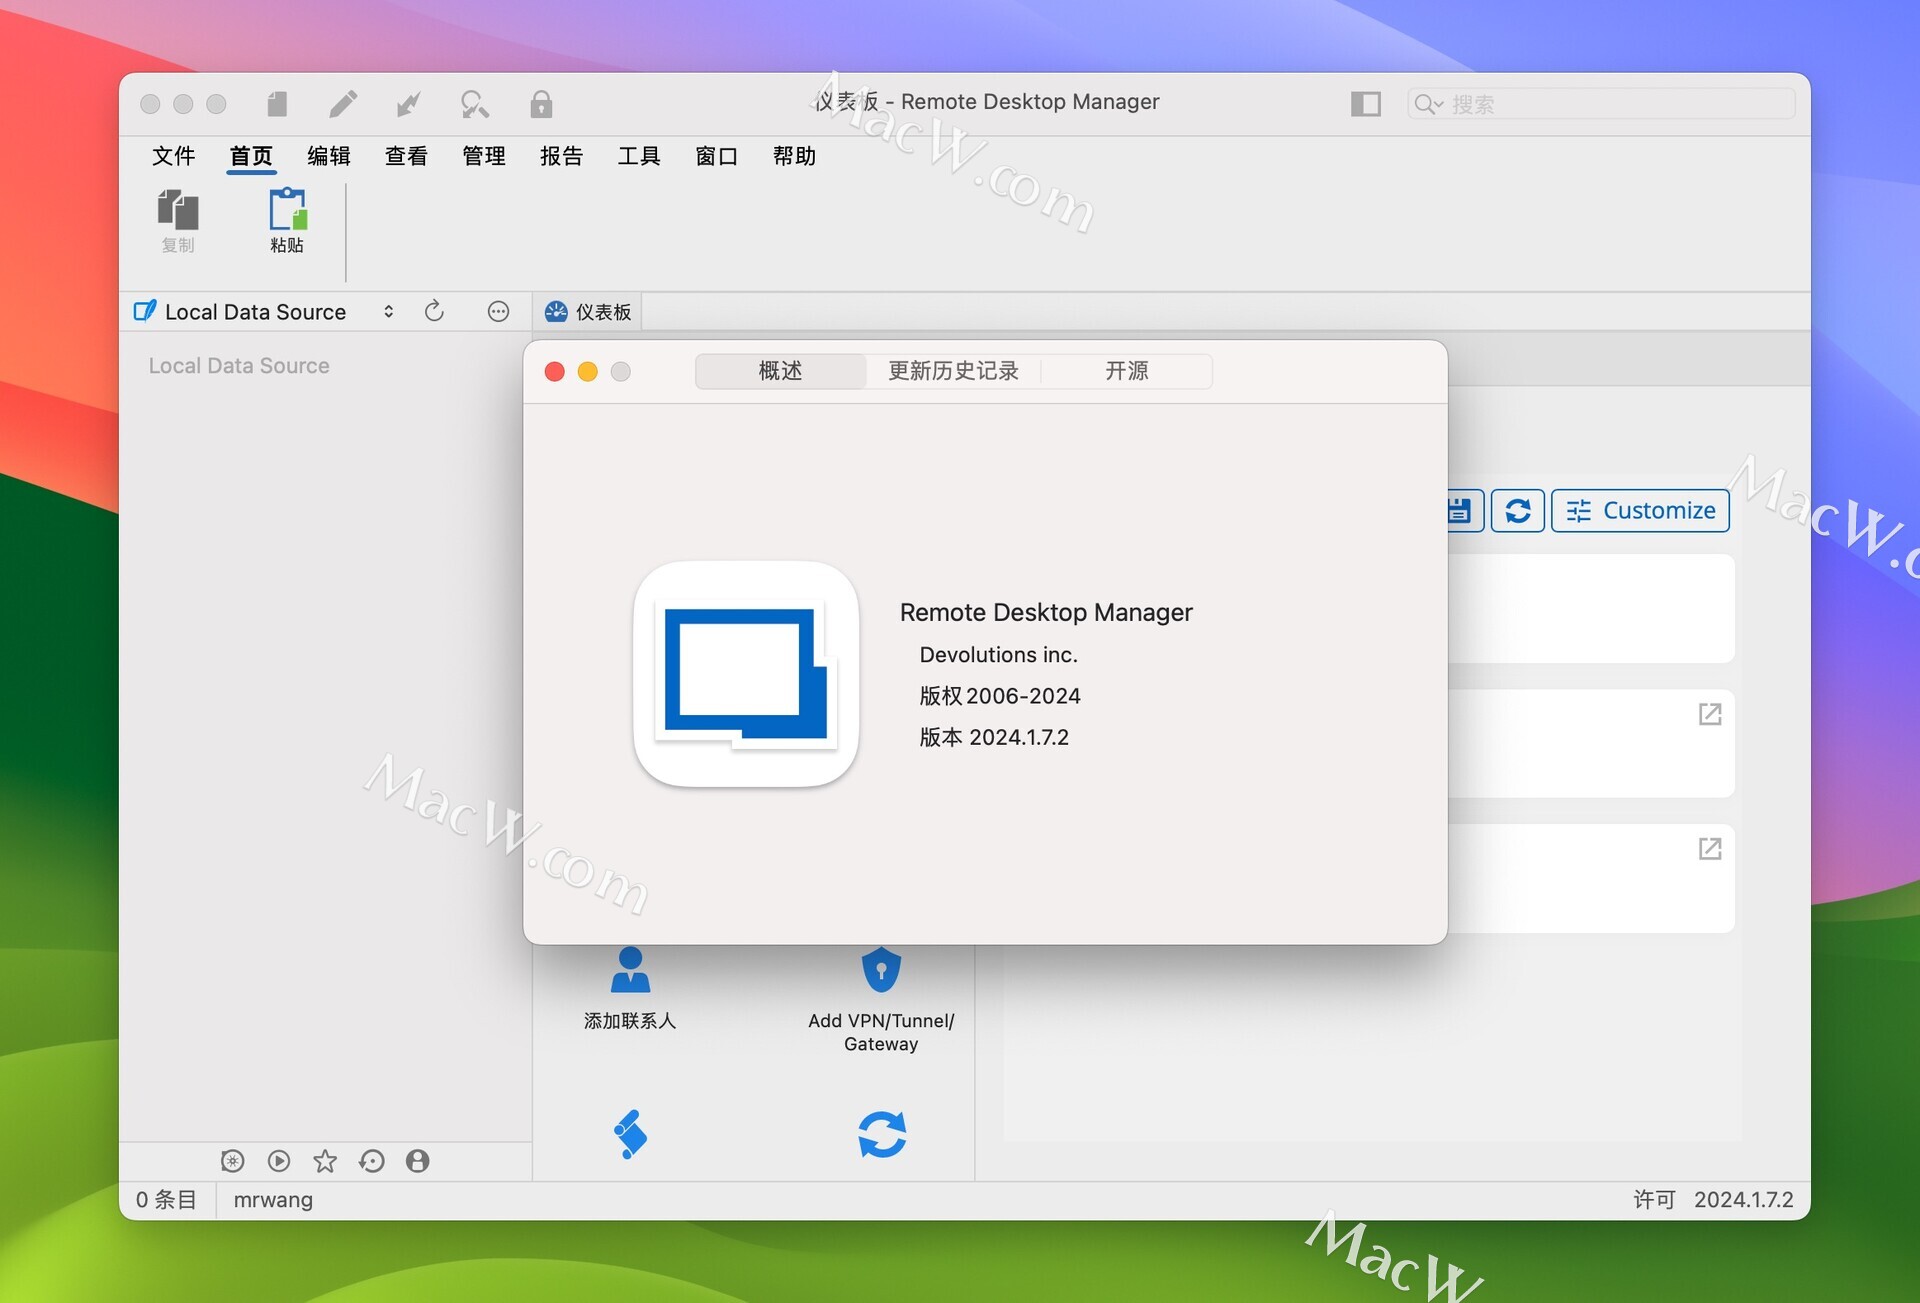The image size is (1920, 1303).
Task: Click the pencil edit icon in title bar
Action: pyautogui.click(x=344, y=104)
